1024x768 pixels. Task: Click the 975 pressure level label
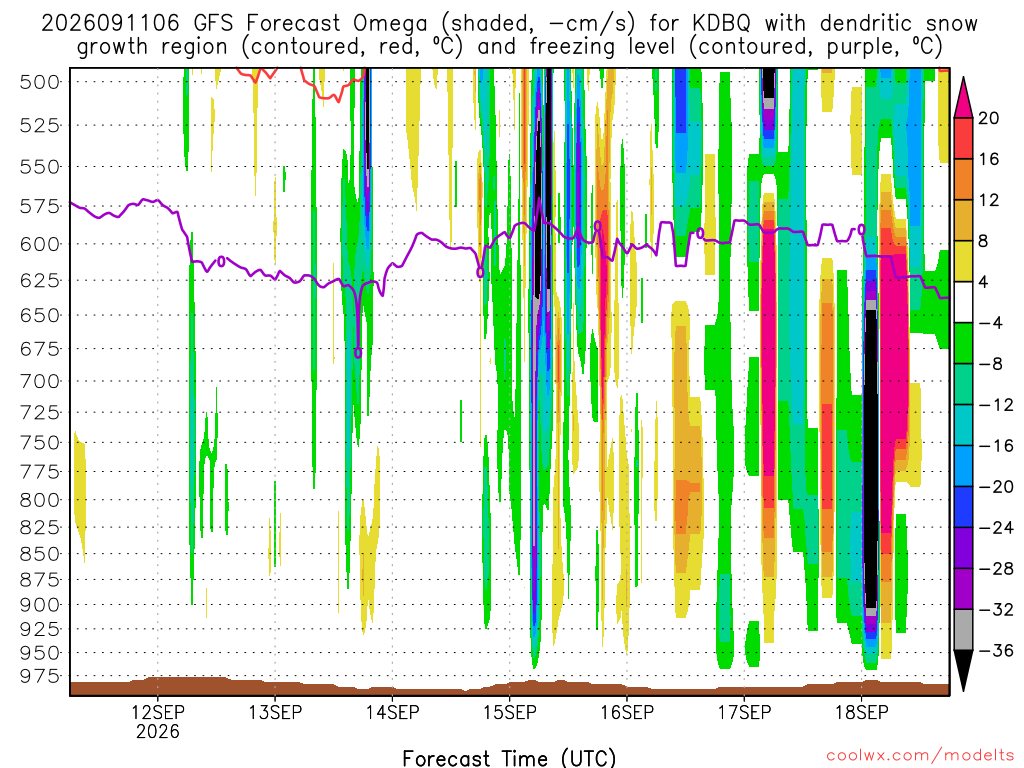pos(39,676)
